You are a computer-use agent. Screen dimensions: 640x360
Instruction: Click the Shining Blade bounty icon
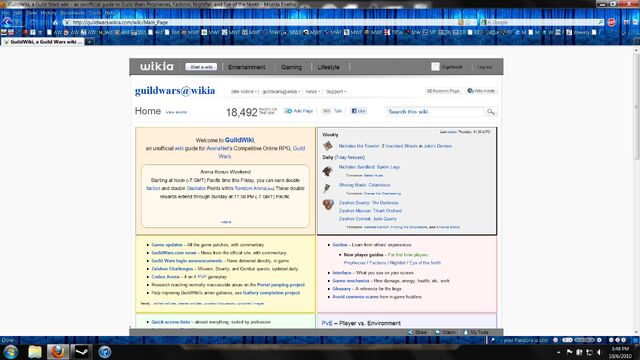tap(327, 188)
